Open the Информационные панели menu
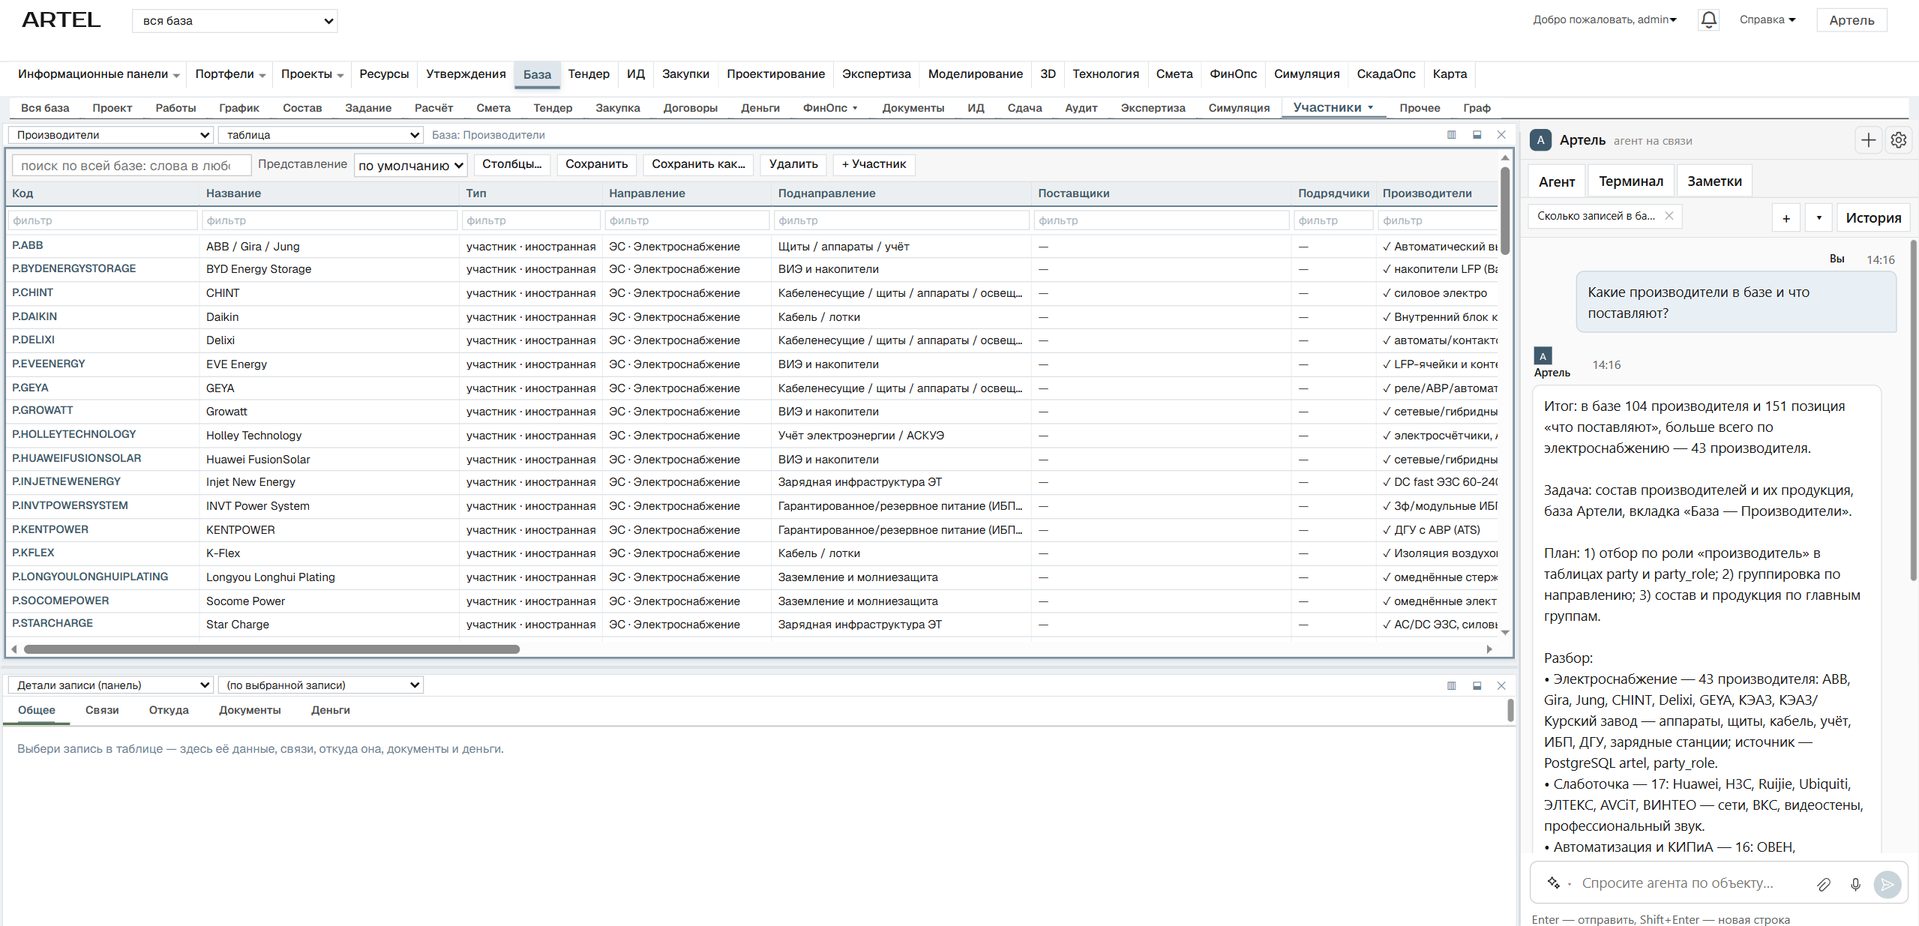Viewport: 1919px width, 926px height. [x=98, y=74]
